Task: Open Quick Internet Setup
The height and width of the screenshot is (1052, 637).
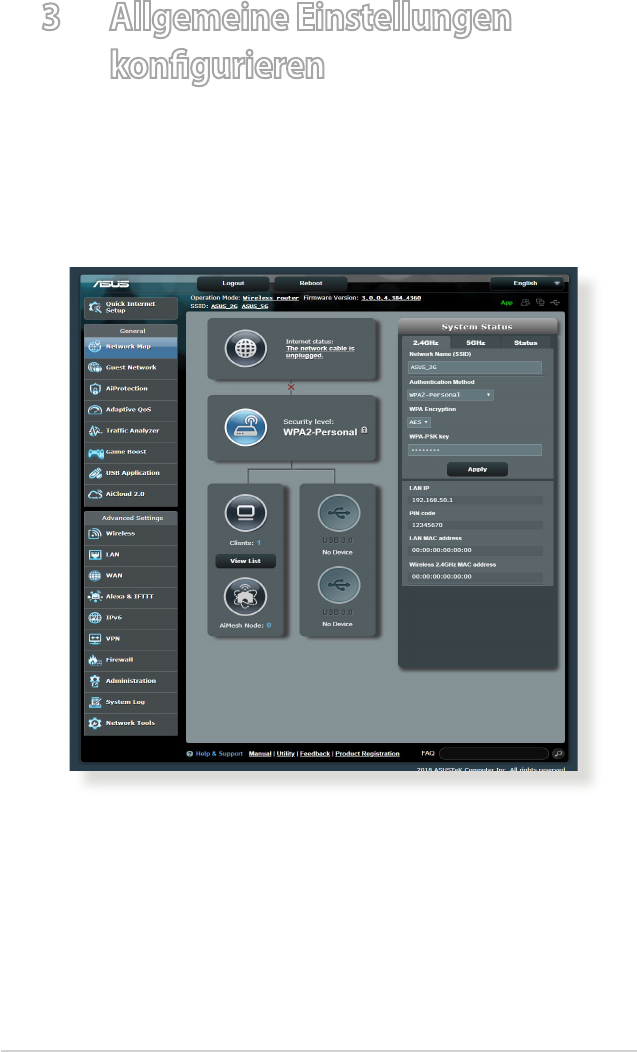Action: [x=131, y=307]
